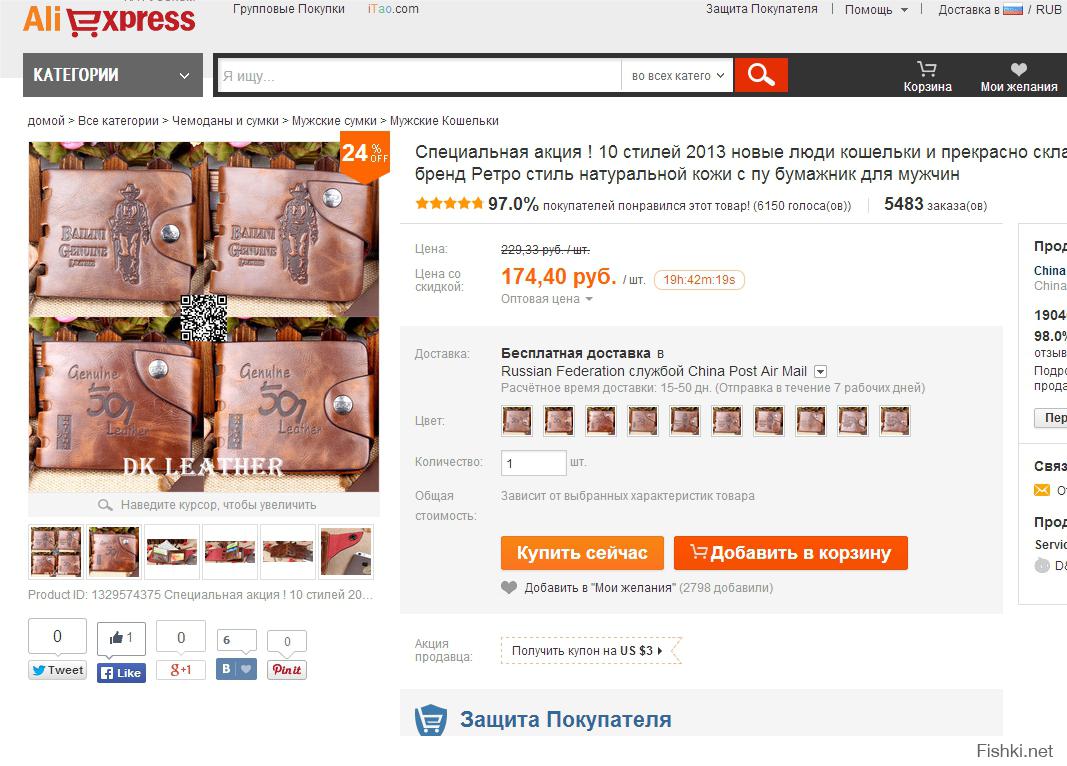Screen dimensions: 1067x766
Task: Click the VK share button
Action: click(236, 669)
